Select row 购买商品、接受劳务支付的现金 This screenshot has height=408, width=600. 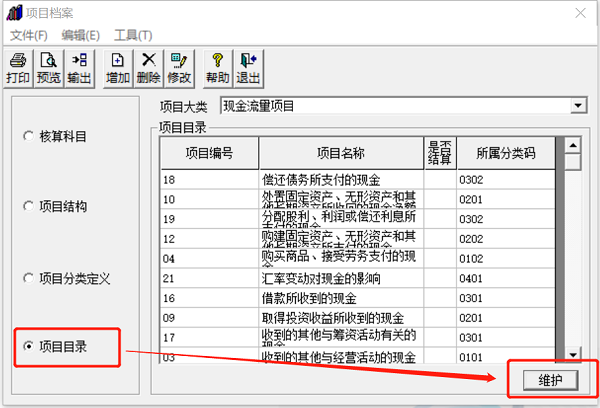[x=358, y=259]
